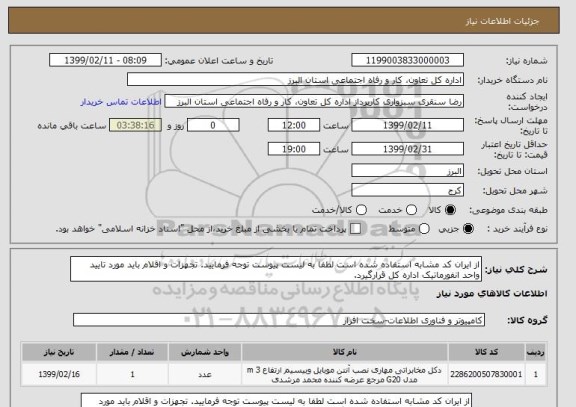Click the response deadline time 12:00

pos(294,125)
